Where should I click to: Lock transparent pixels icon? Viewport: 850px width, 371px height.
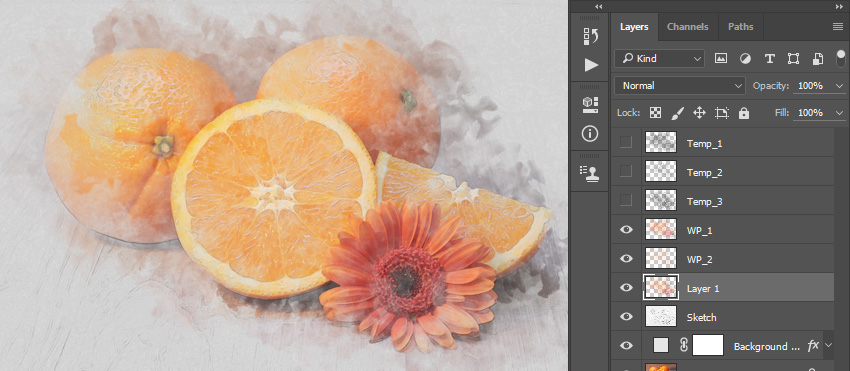coord(655,113)
